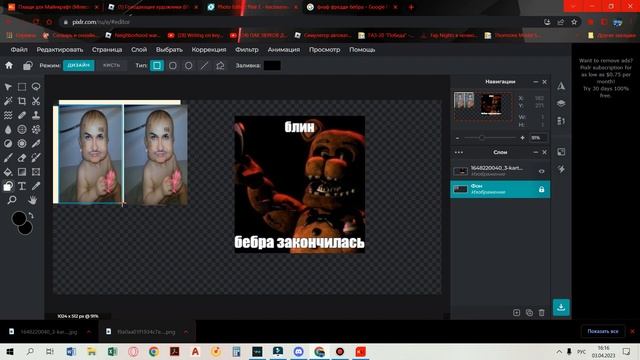Select the droplet Blur/Sharpen tool

tap(8, 129)
